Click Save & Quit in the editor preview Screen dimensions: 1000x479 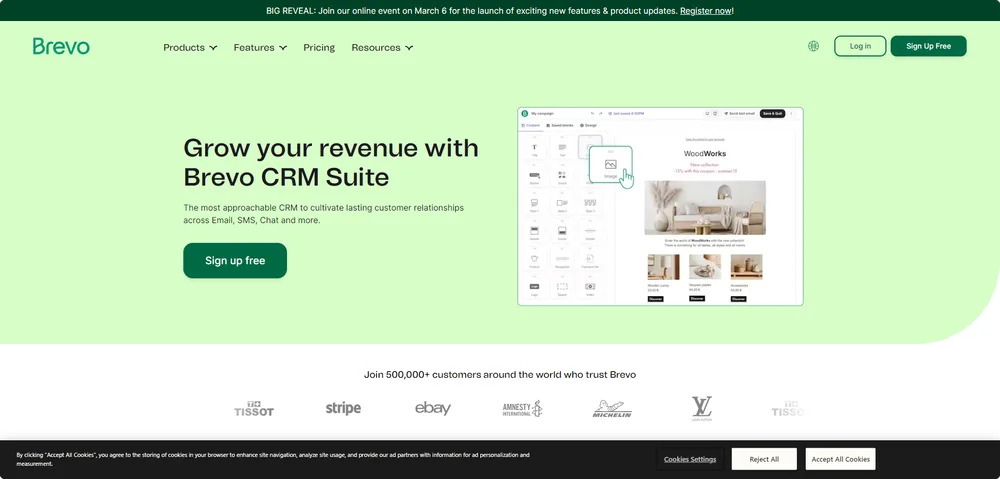[x=772, y=114]
